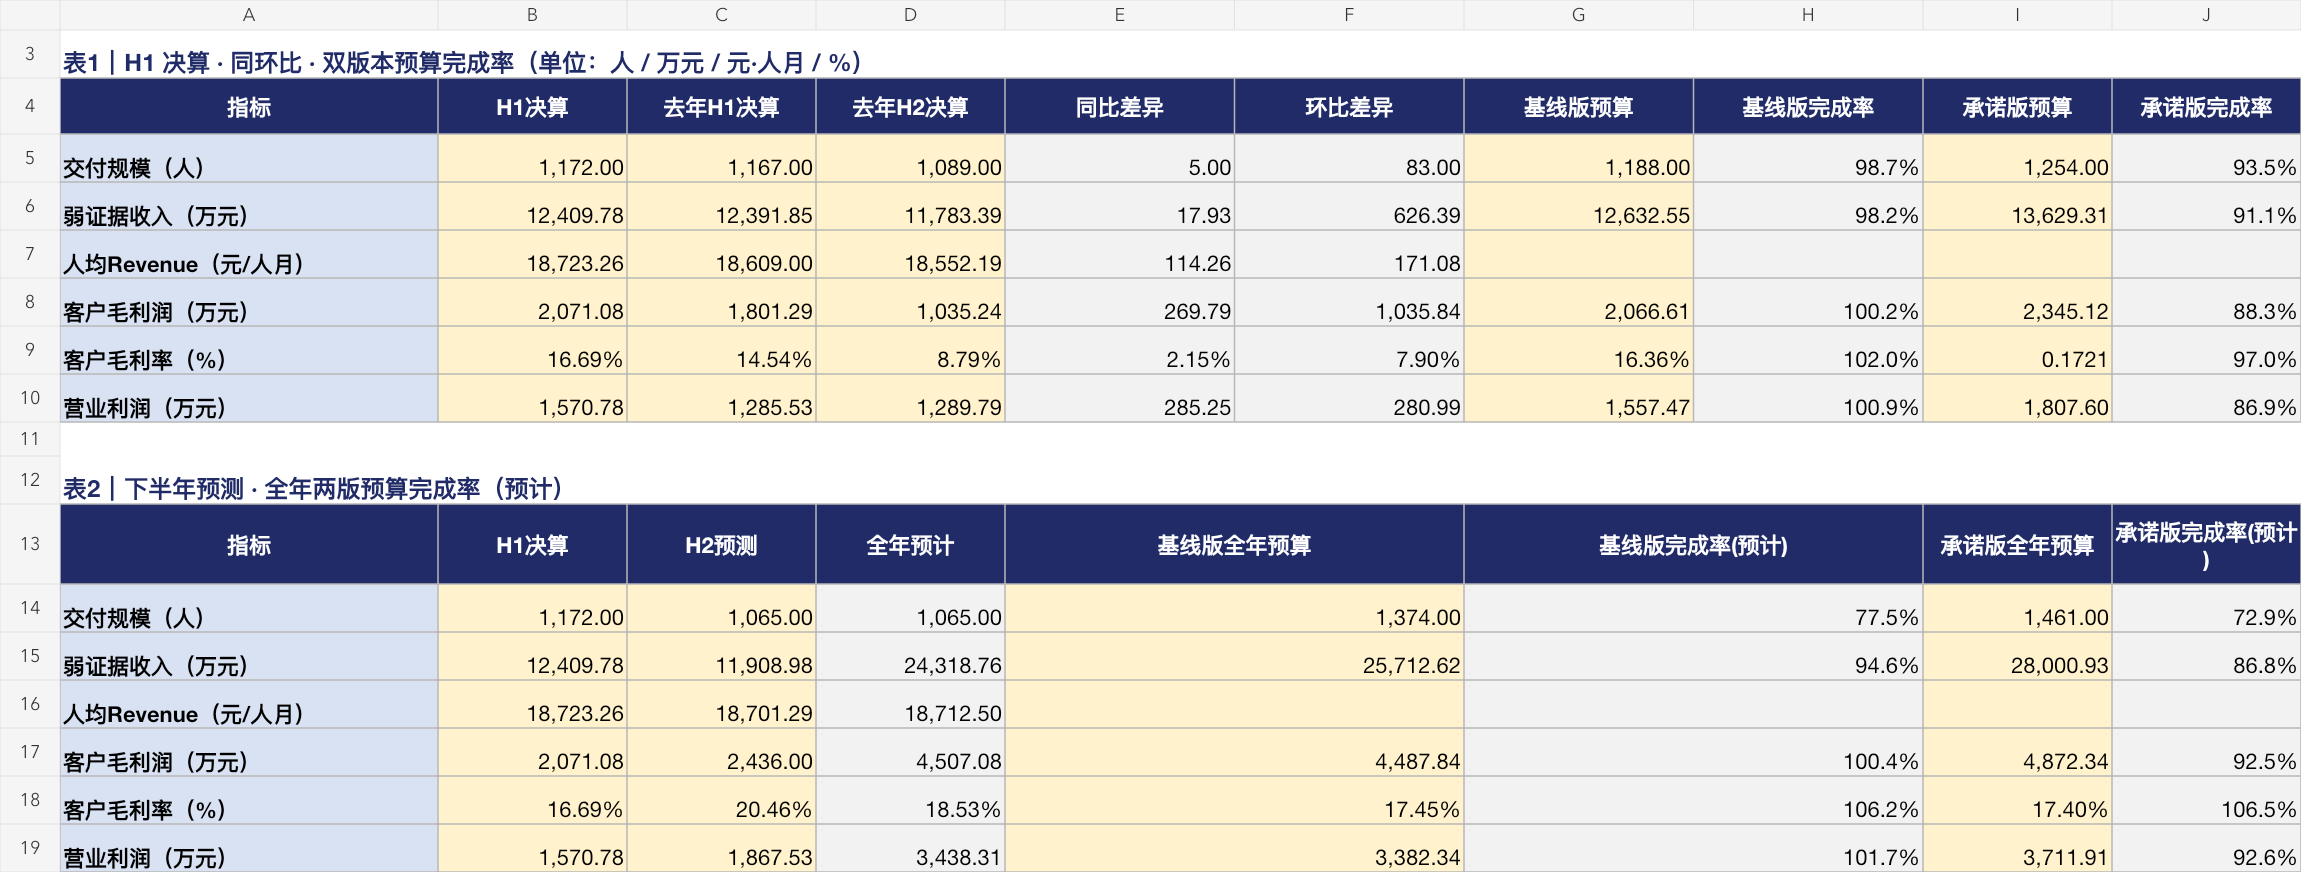Select the '基线版全年预算' header cell
This screenshot has height=872, width=2301.
(x=1235, y=545)
